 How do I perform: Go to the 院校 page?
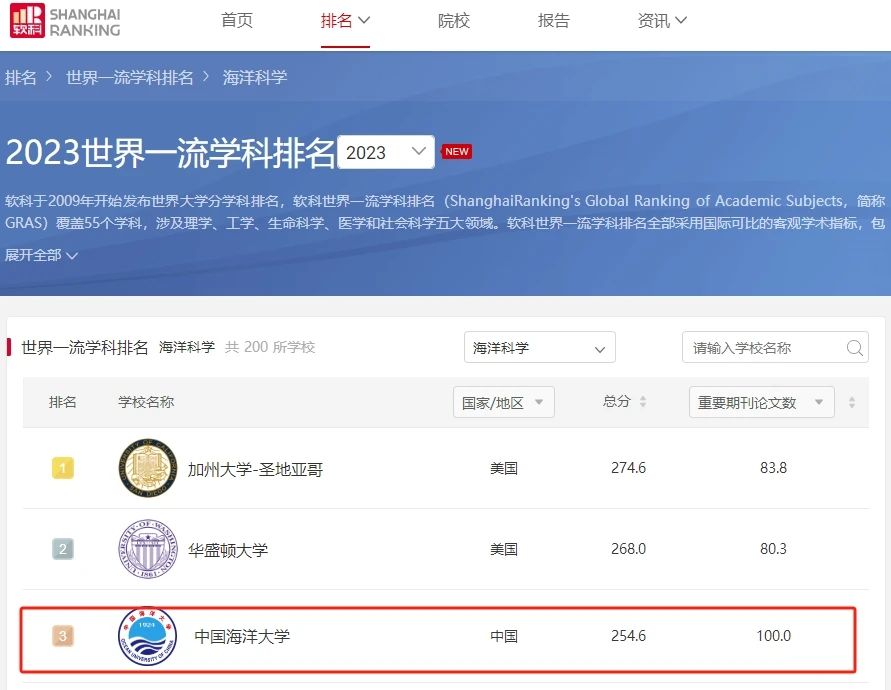[453, 21]
